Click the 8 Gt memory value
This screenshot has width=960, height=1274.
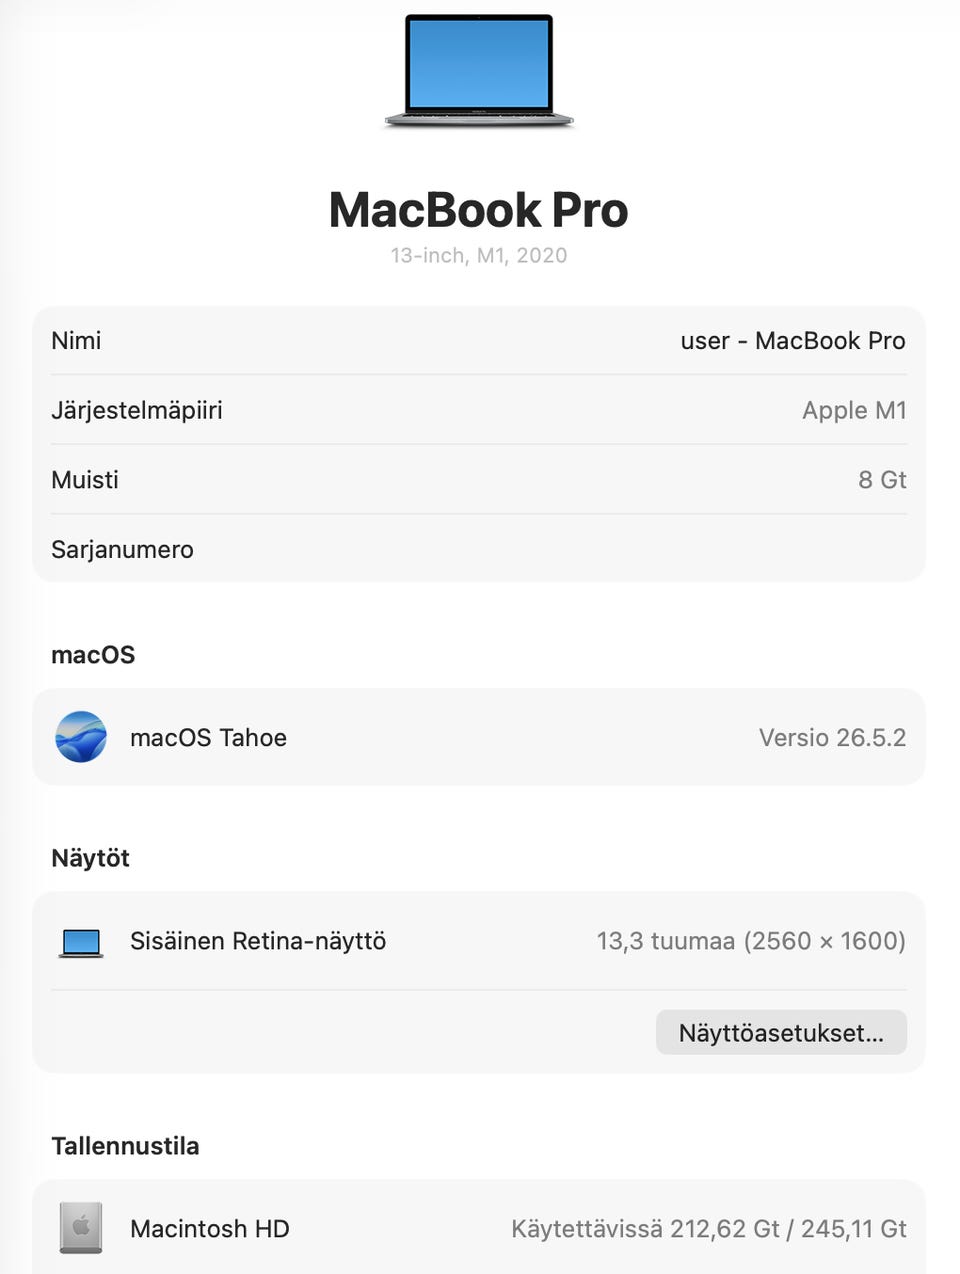[882, 480]
